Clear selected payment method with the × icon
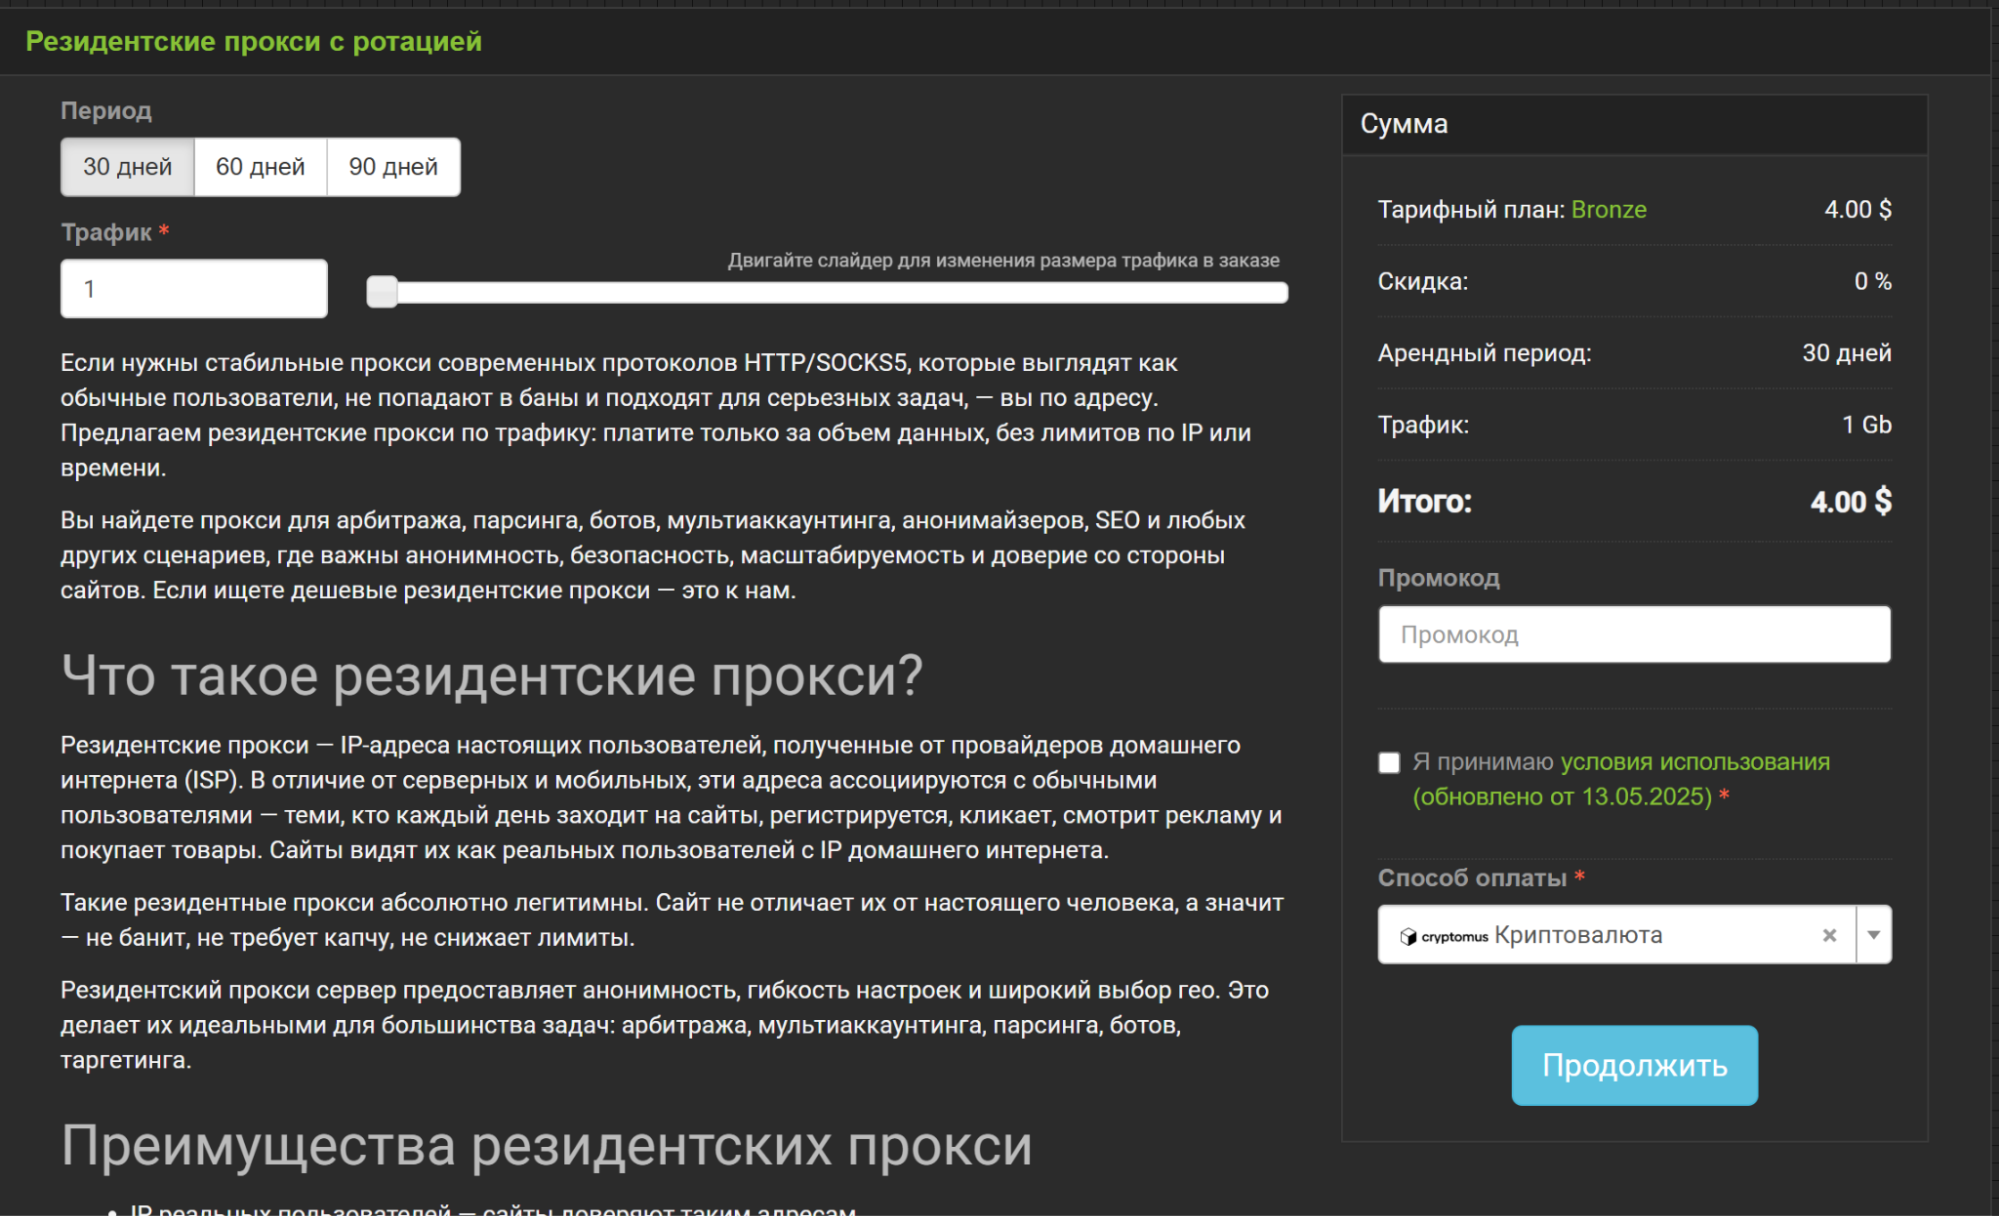The height and width of the screenshot is (1217, 1999). [x=1829, y=935]
